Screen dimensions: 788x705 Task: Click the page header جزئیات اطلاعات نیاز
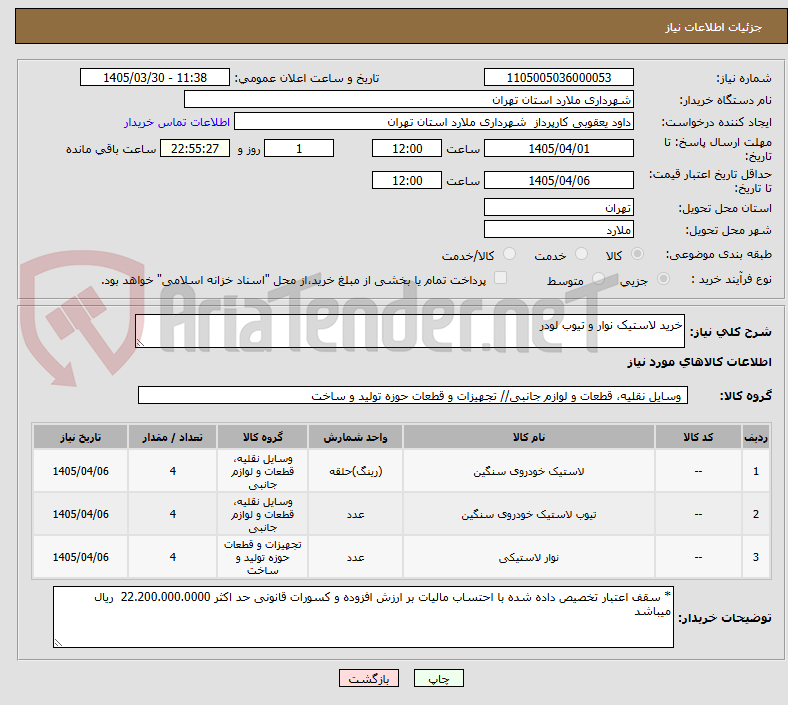(713, 27)
